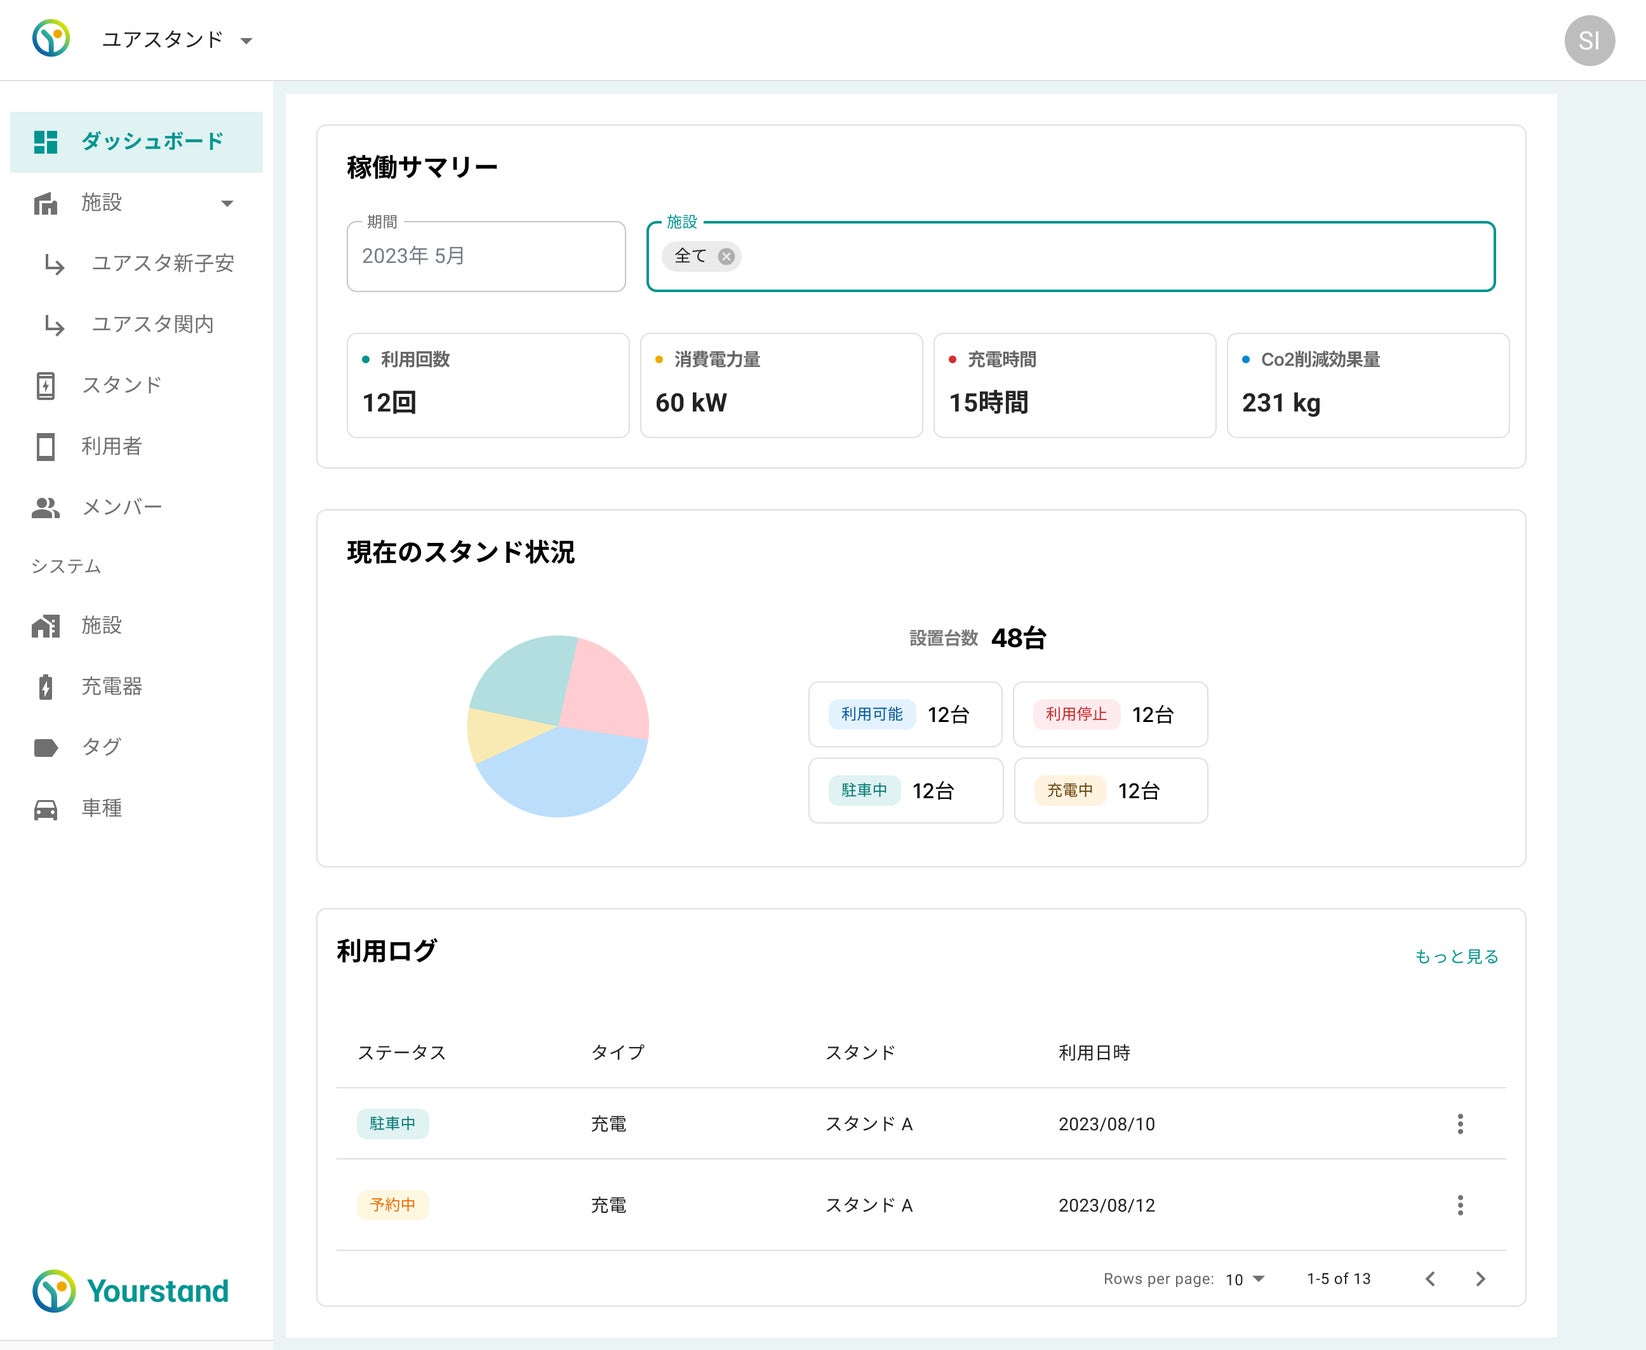Expand the ユアスタンド organization dropdown
The width and height of the screenshot is (1646, 1350).
point(246,41)
